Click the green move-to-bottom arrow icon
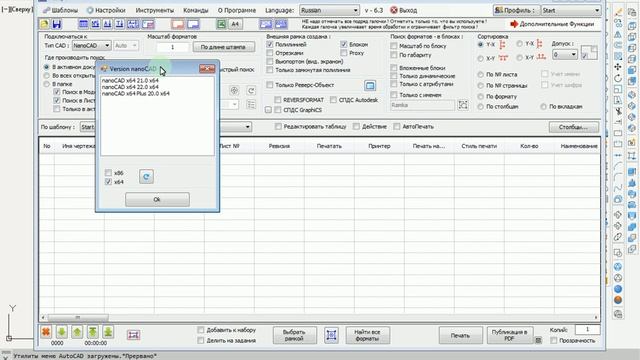 [x=108, y=332]
